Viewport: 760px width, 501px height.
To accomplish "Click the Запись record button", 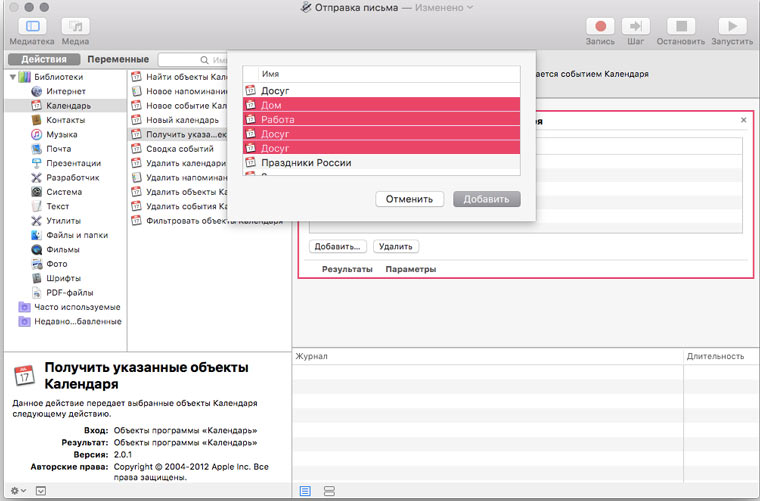I will click(x=601, y=27).
